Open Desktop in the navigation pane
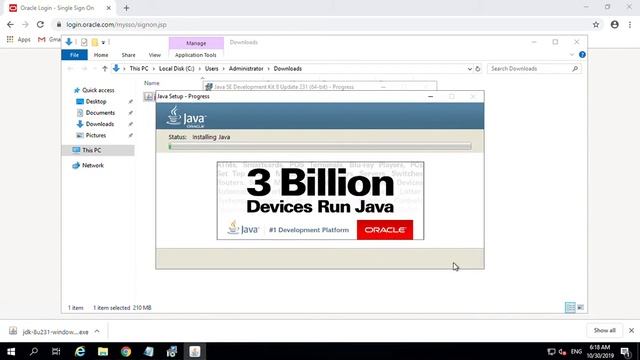640x360 pixels. pos(96,101)
